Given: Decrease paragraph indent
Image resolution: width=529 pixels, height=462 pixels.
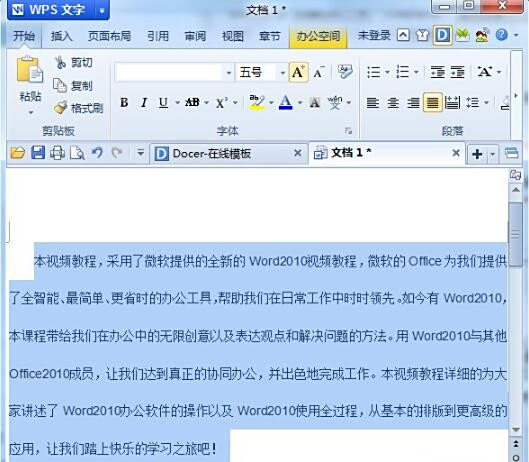Looking at the screenshot, I should point(437,72).
